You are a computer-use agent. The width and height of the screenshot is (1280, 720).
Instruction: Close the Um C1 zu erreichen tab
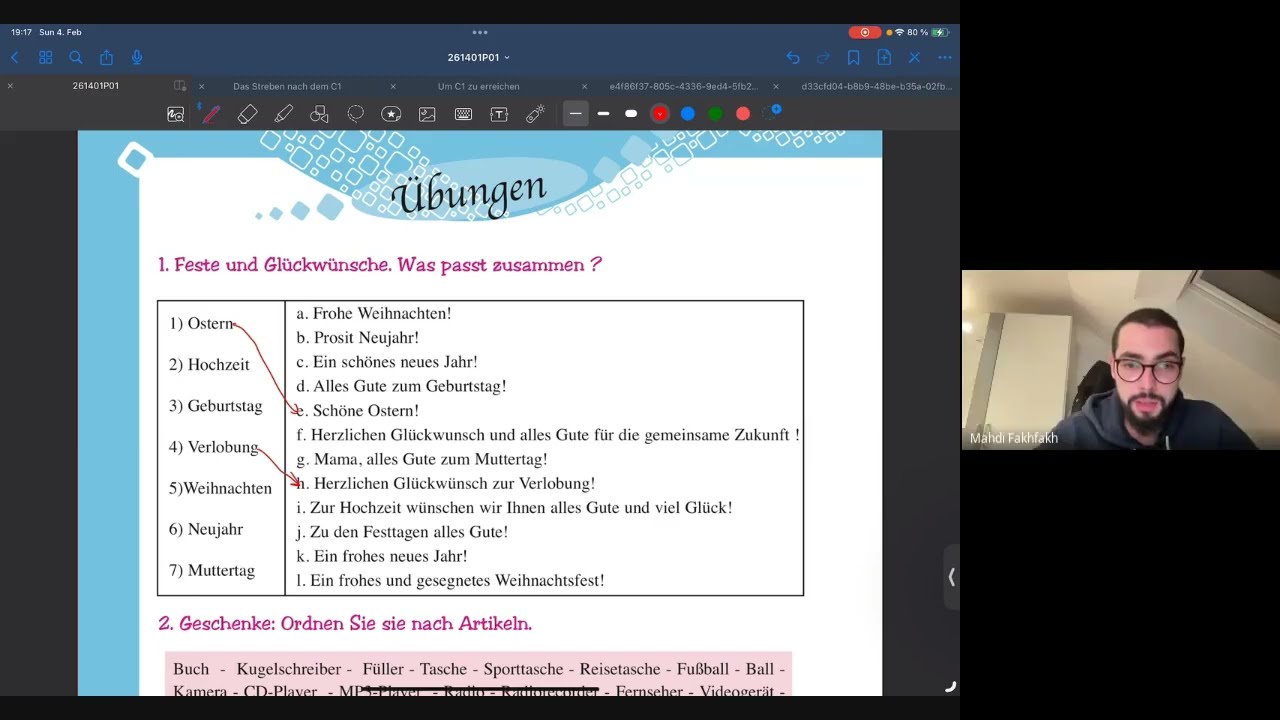[392, 86]
